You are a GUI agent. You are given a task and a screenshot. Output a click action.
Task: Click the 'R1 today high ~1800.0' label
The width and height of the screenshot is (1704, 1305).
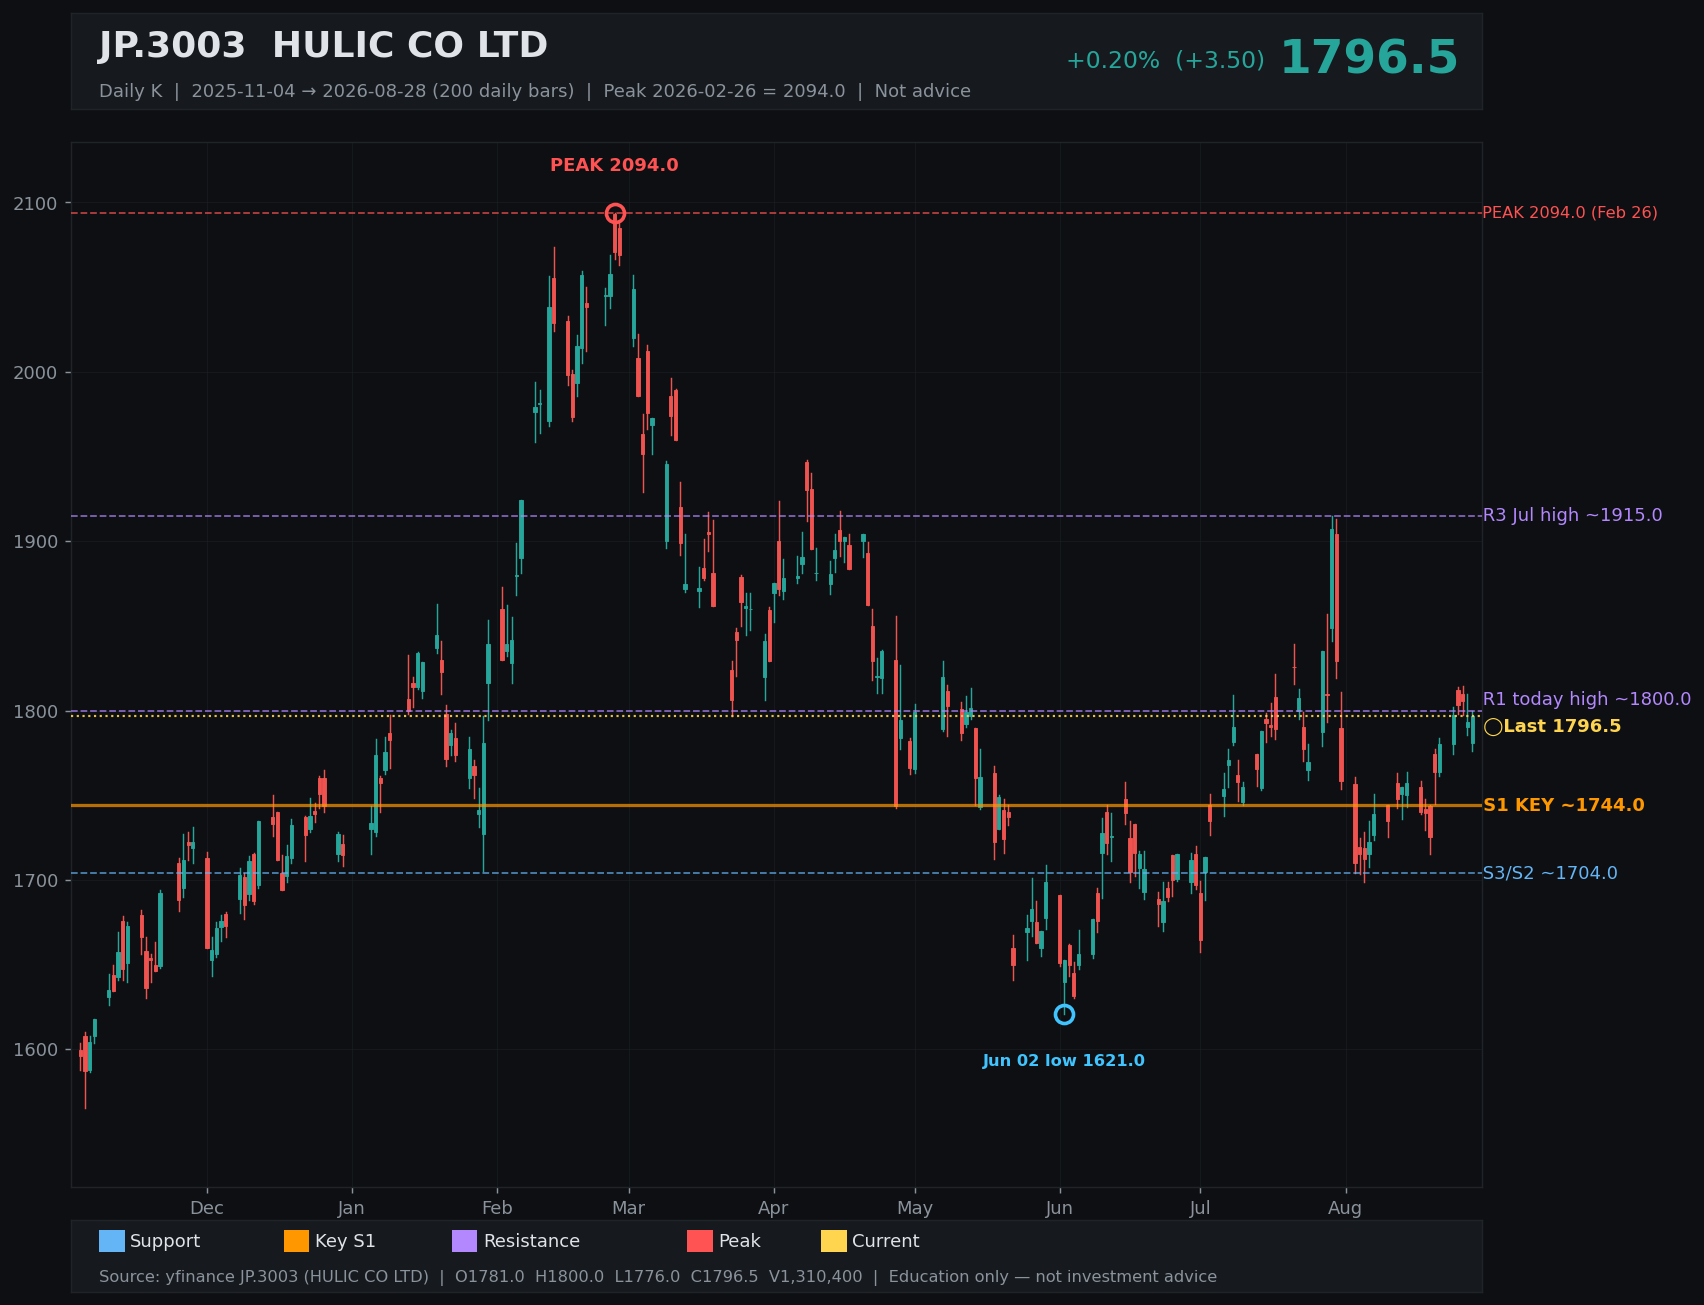tap(1587, 699)
